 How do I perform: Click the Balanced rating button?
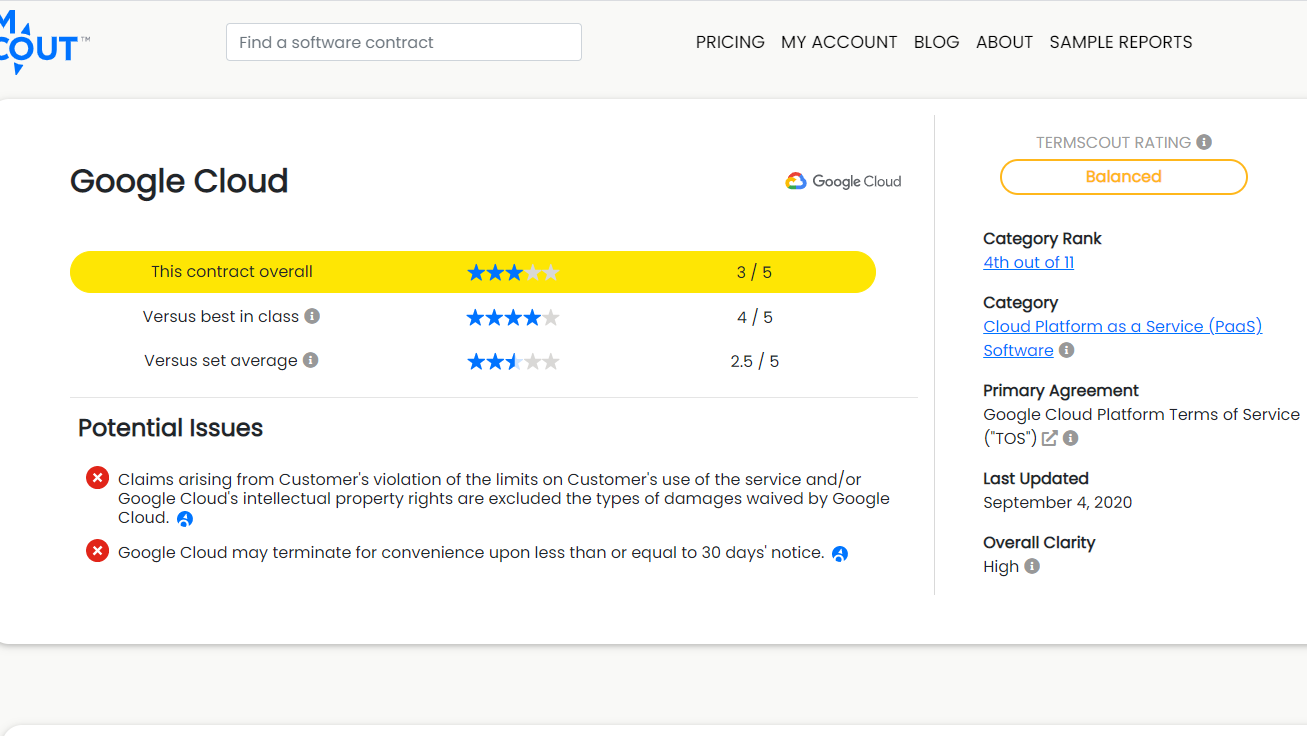tap(1124, 177)
